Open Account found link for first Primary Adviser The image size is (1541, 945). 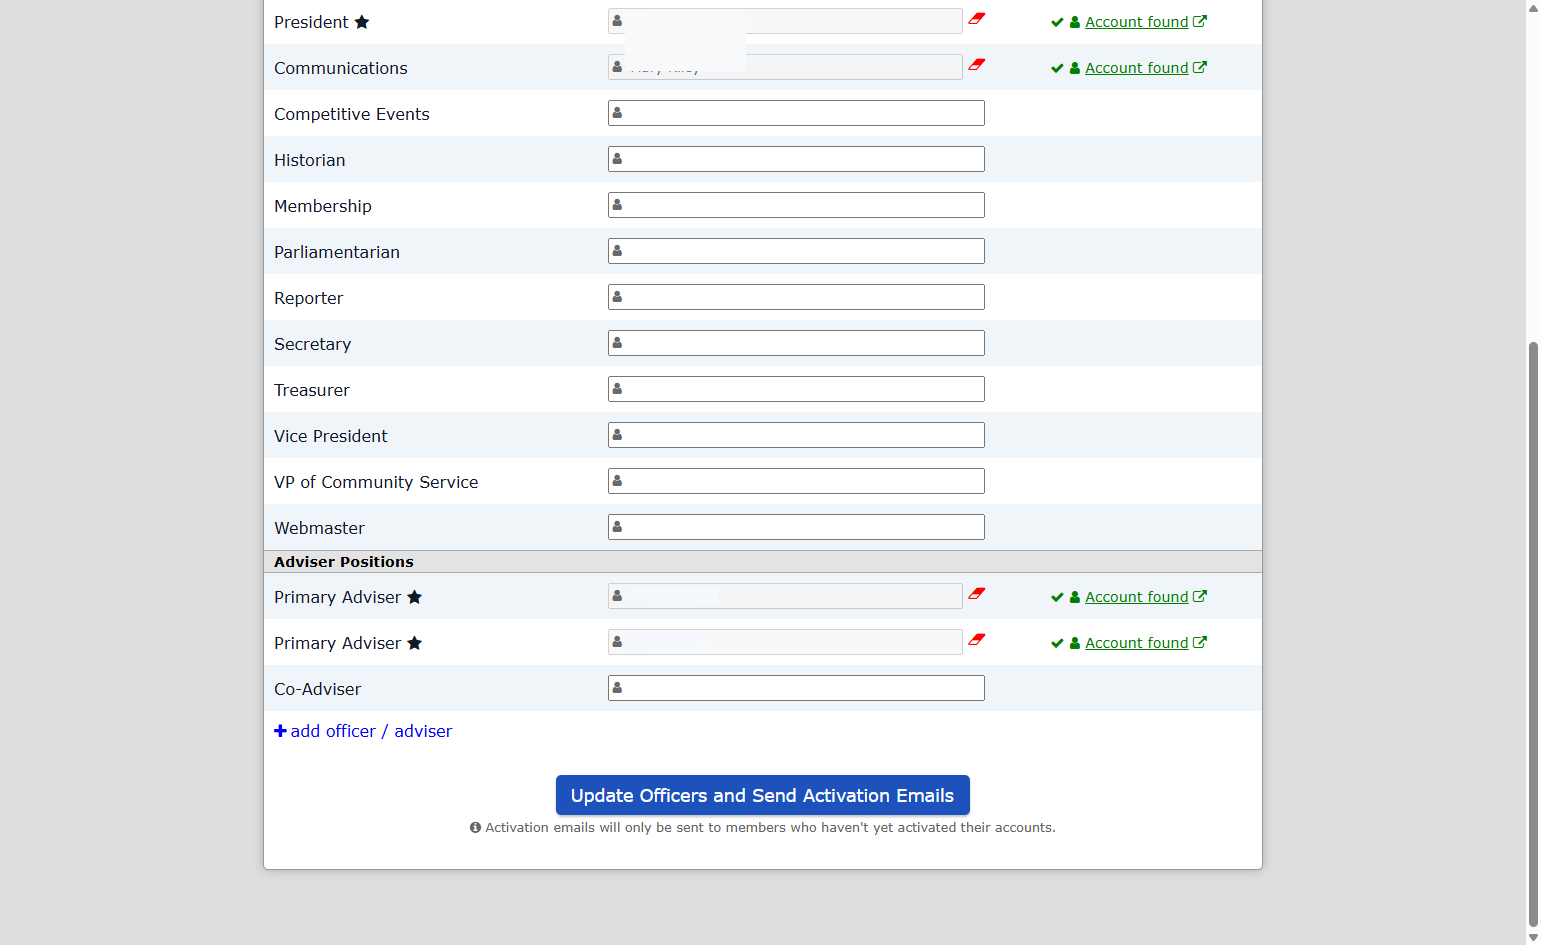(x=1136, y=597)
